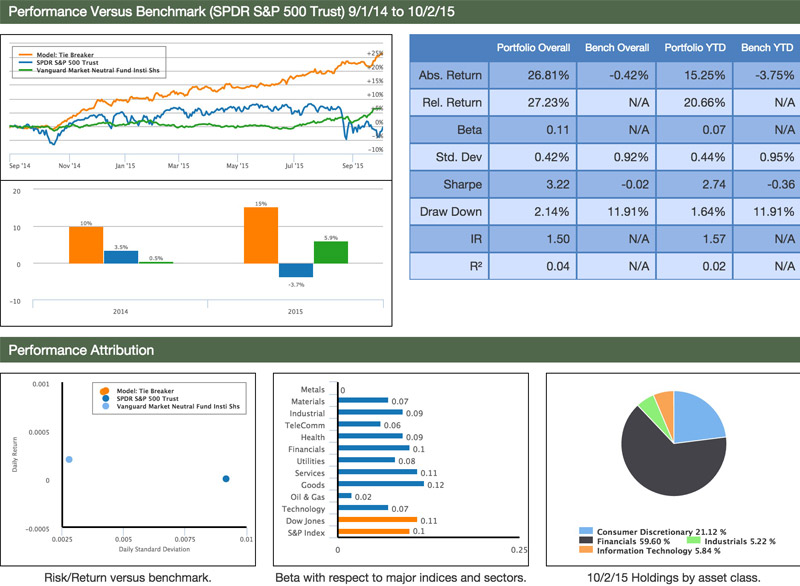Click the green 2015 bar labeled 5.9%
Image resolution: width=800 pixels, height=586 pixels.
coord(330,252)
